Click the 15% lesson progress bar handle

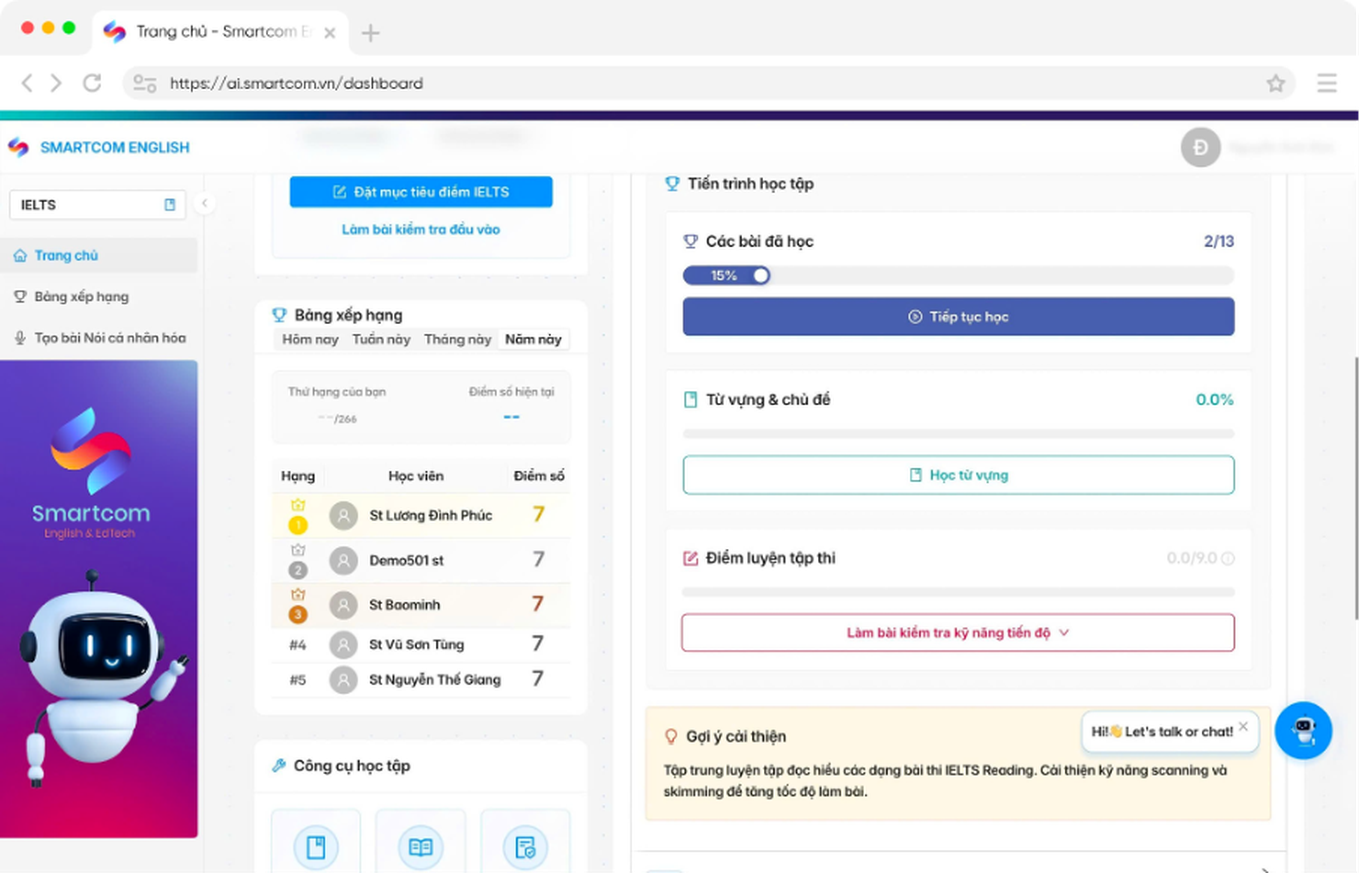tap(761, 275)
